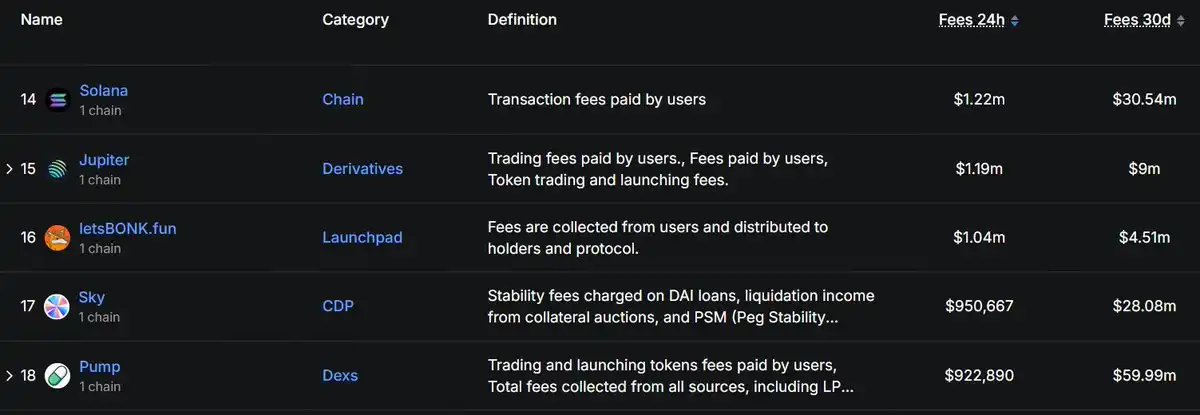1200x415 pixels.
Task: Click the Jupiter logo icon
Action: (57, 169)
